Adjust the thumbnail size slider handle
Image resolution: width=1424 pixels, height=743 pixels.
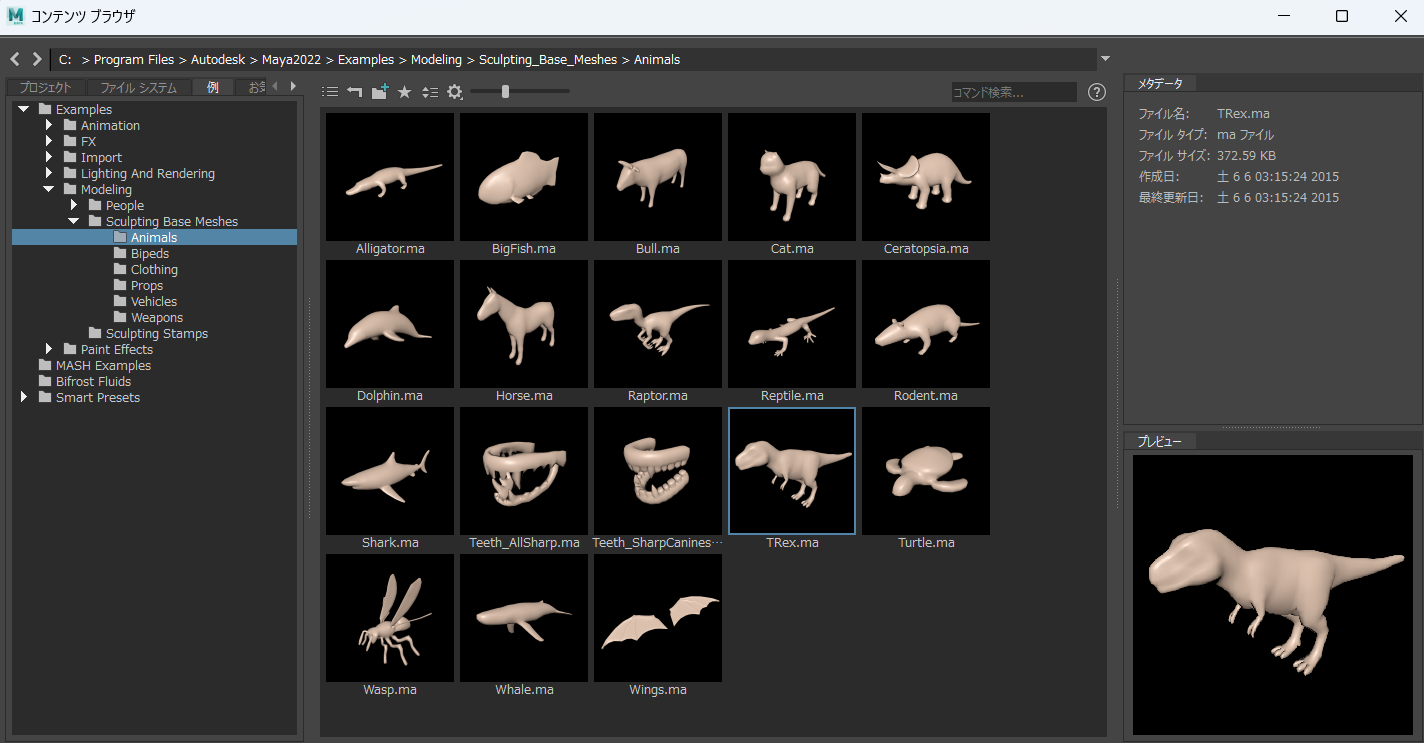pos(506,91)
